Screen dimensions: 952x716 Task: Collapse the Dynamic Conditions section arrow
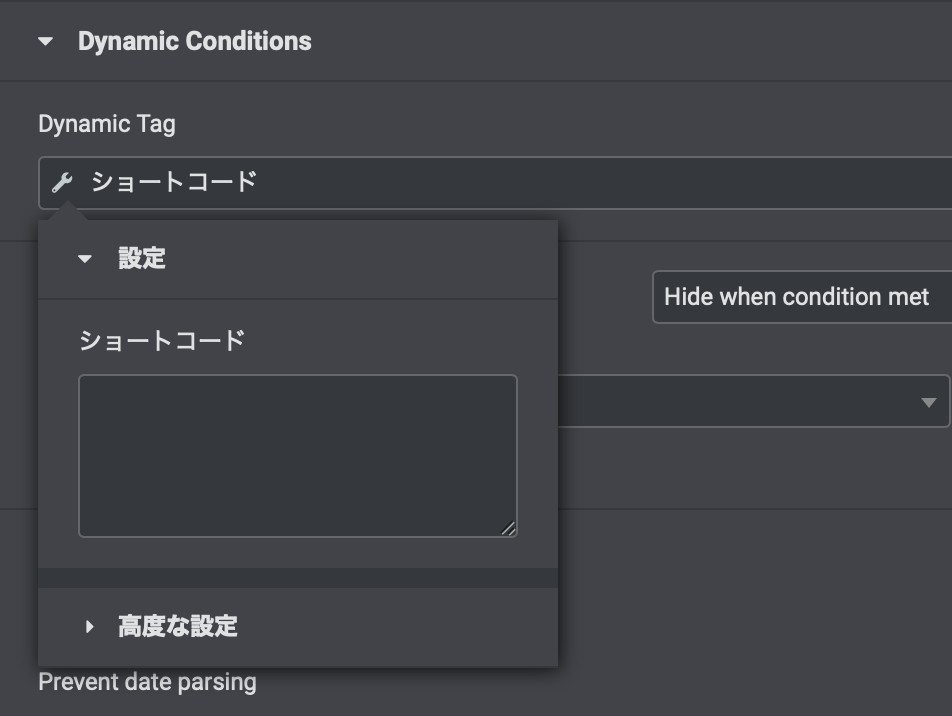(46, 41)
